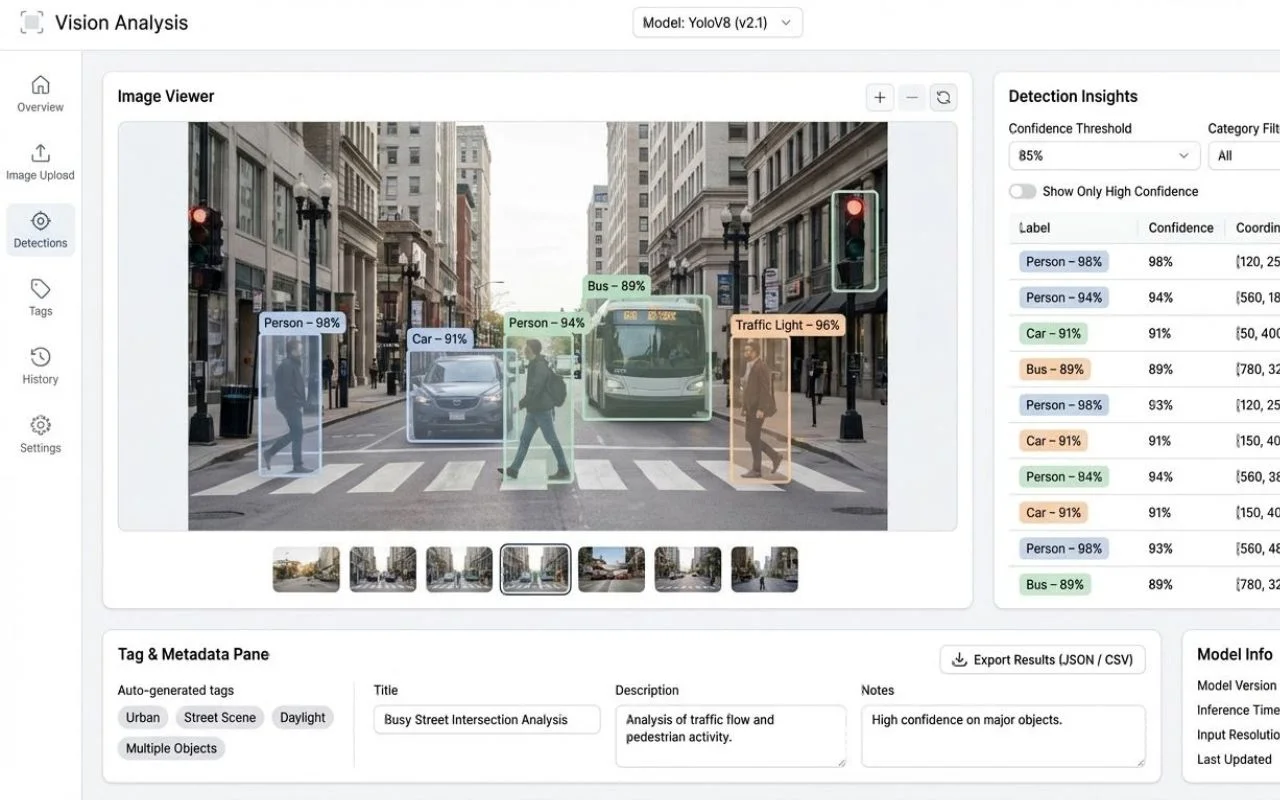Zoom in on the Image Viewer
This screenshot has width=1280, height=800.
(x=879, y=97)
